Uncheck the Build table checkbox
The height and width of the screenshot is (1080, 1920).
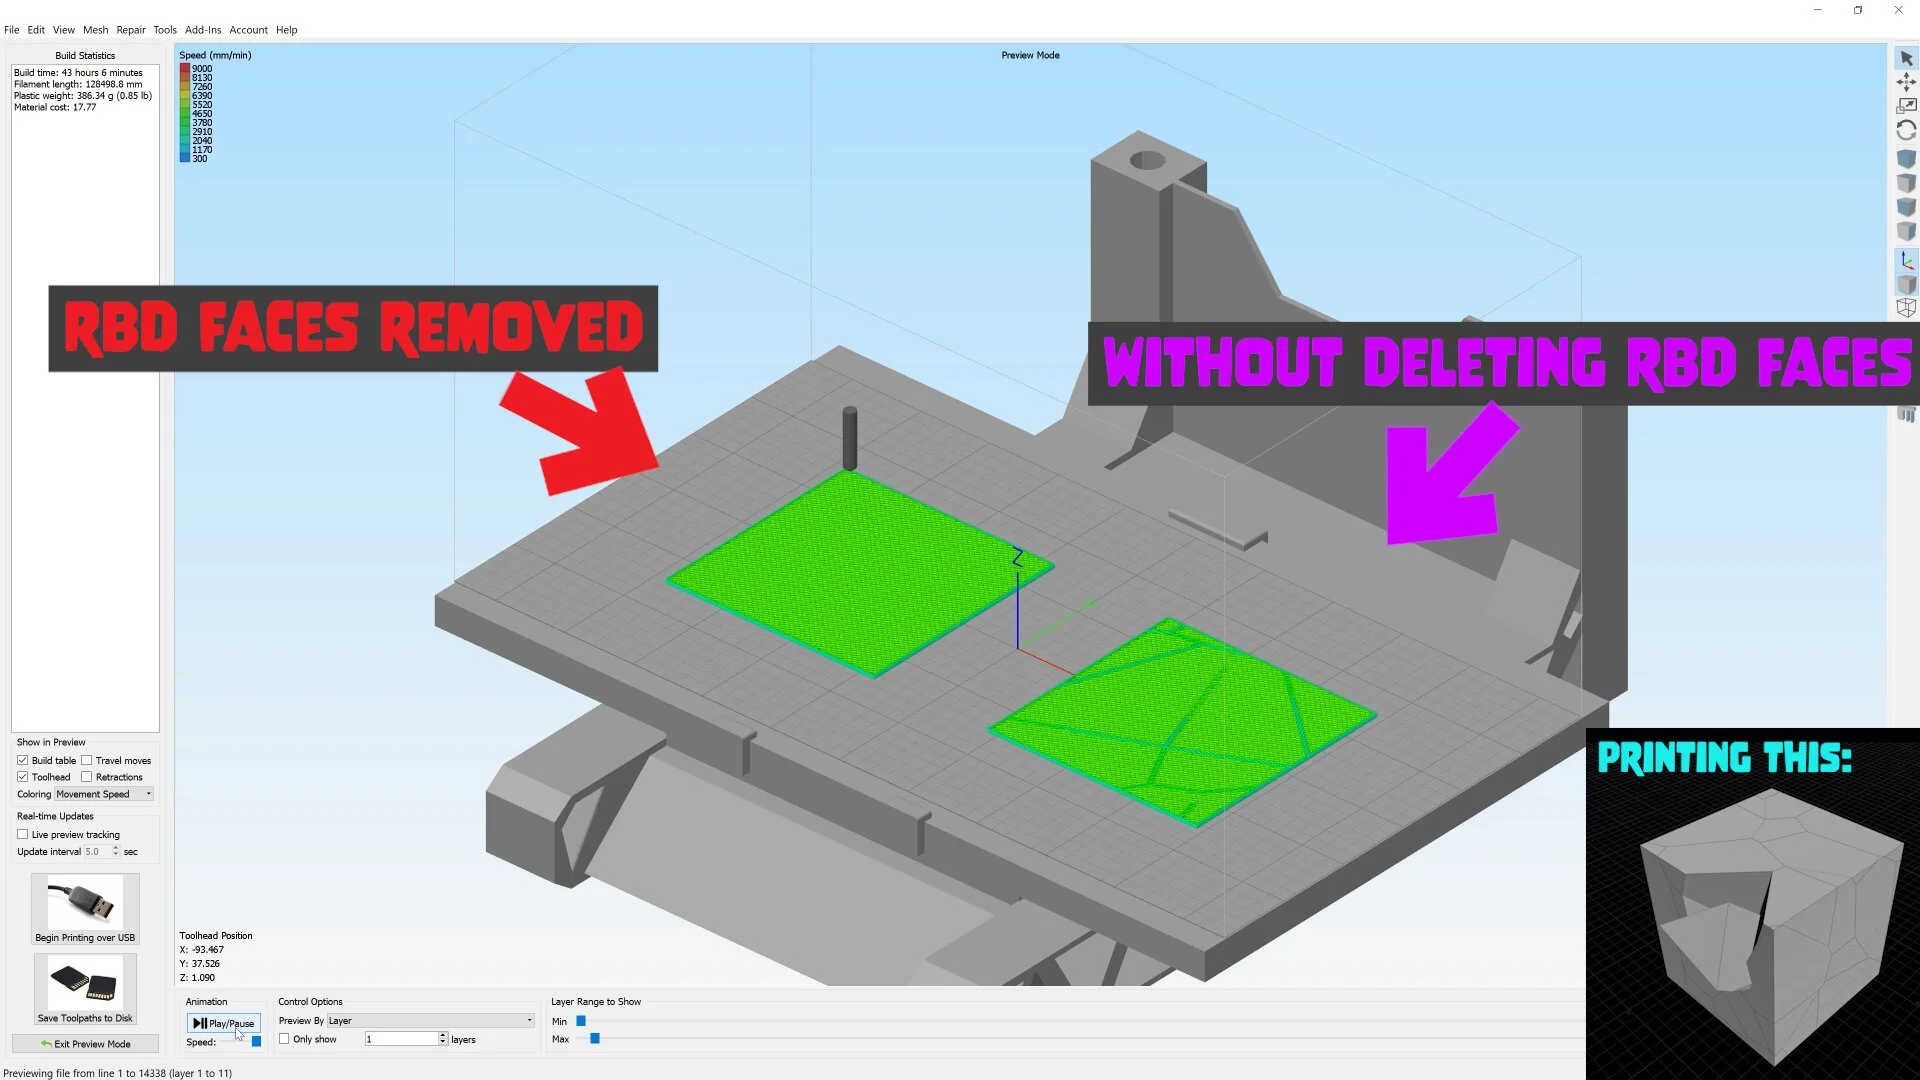tap(22, 760)
